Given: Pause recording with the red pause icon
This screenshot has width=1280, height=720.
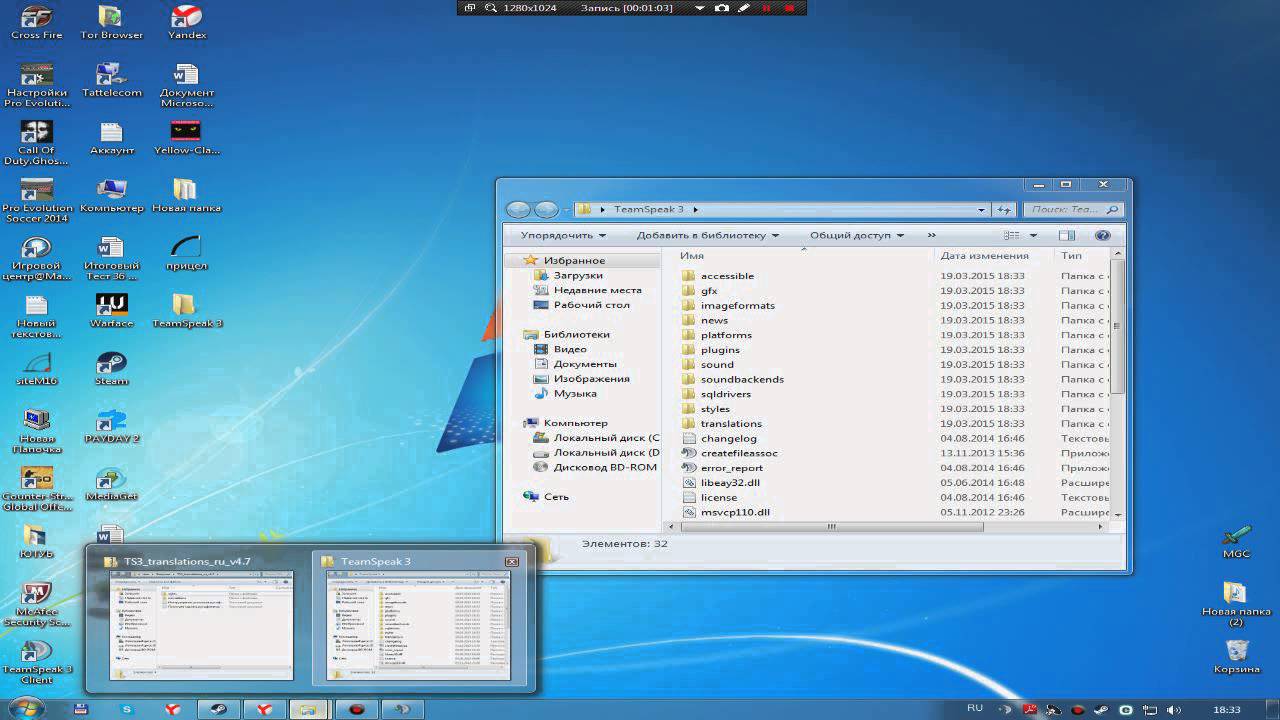Looking at the screenshot, I should pyautogui.click(x=767, y=8).
